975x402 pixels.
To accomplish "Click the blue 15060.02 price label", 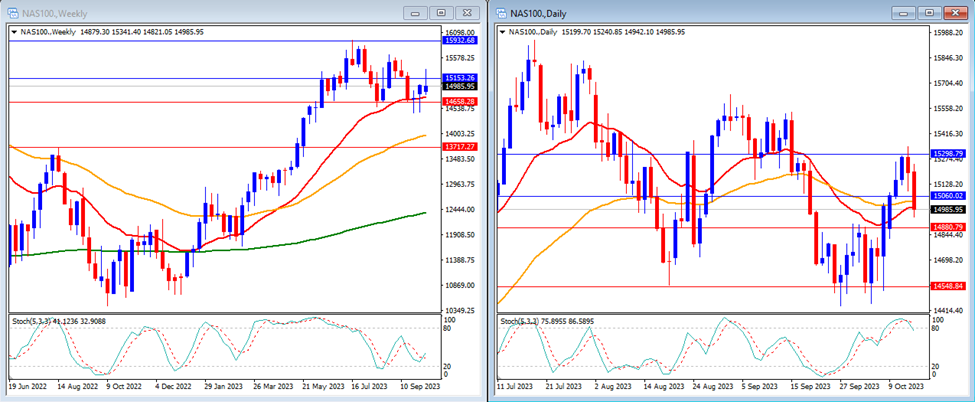I will [948, 195].
